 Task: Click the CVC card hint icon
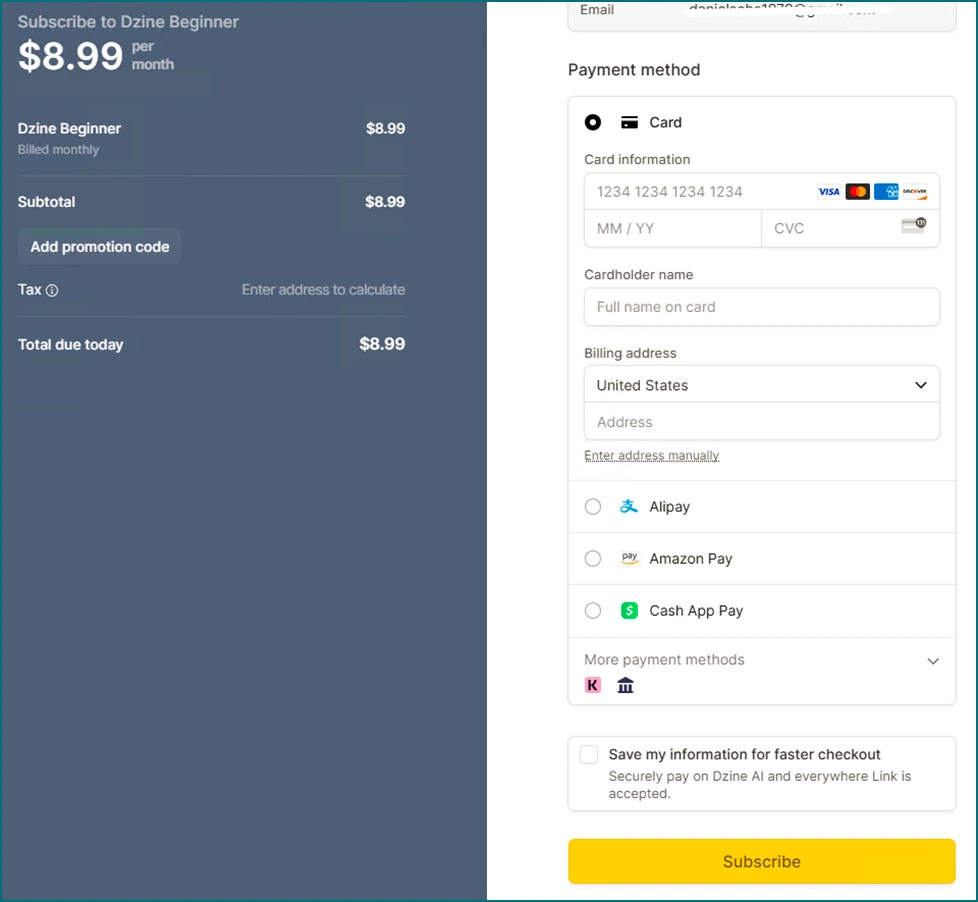tap(914, 225)
